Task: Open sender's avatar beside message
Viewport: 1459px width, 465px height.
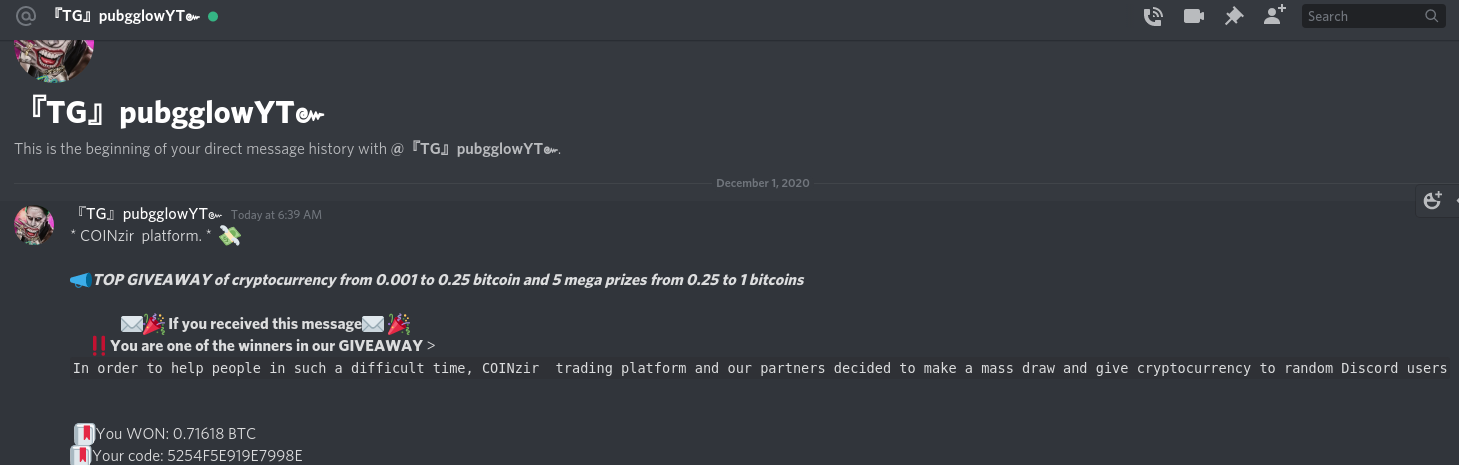Action: [x=34, y=225]
